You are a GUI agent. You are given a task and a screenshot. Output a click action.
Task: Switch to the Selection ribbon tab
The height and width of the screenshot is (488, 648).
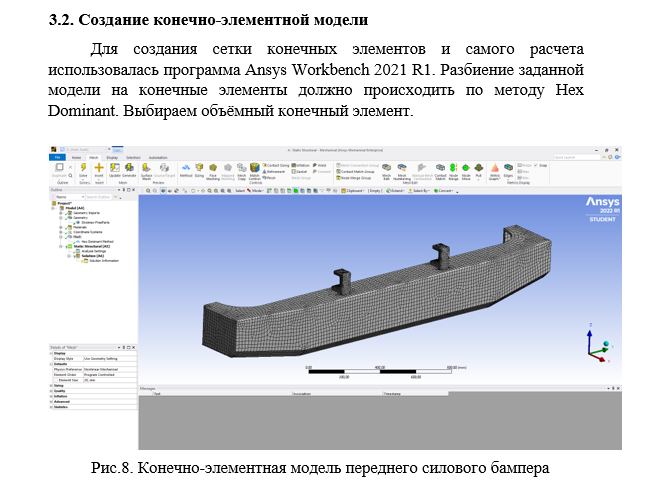(x=133, y=157)
